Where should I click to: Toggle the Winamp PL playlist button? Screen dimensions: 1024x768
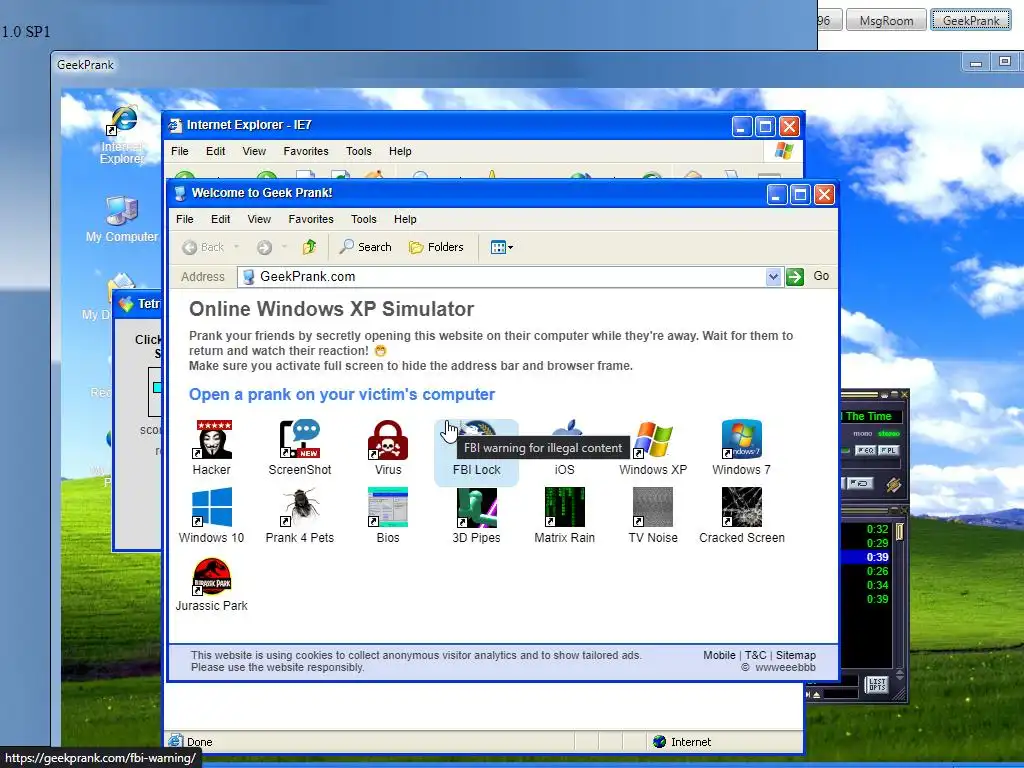click(x=888, y=450)
